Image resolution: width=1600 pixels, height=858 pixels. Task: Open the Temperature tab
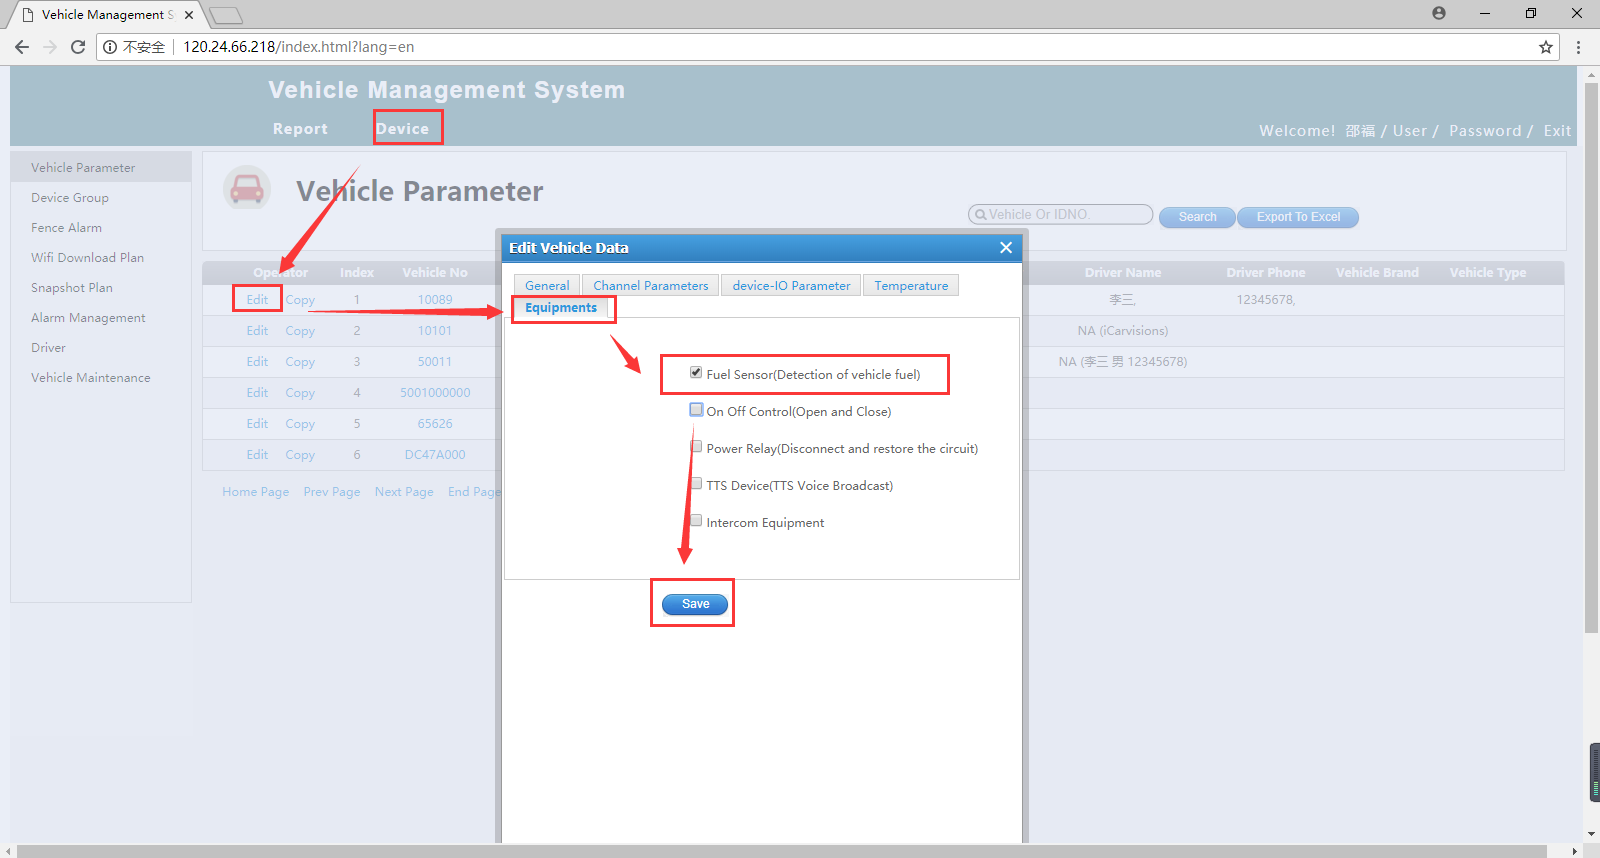pyautogui.click(x=911, y=286)
